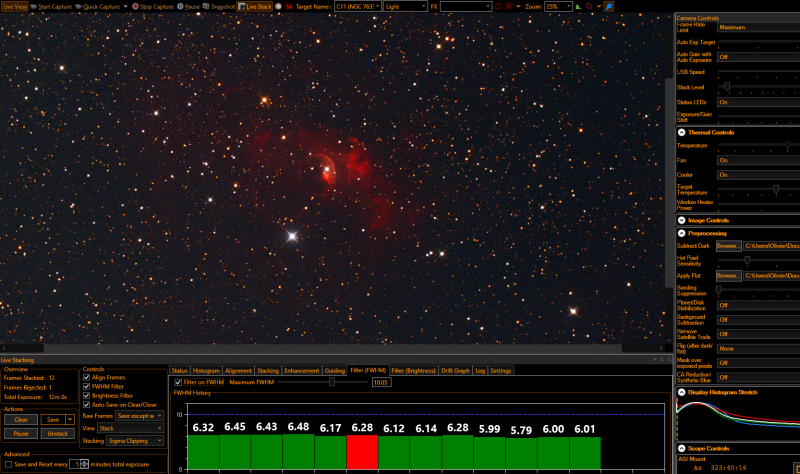The height and width of the screenshot is (474, 800).
Task: Collapse the Display Histogram Stretch section
Action: (x=682, y=392)
